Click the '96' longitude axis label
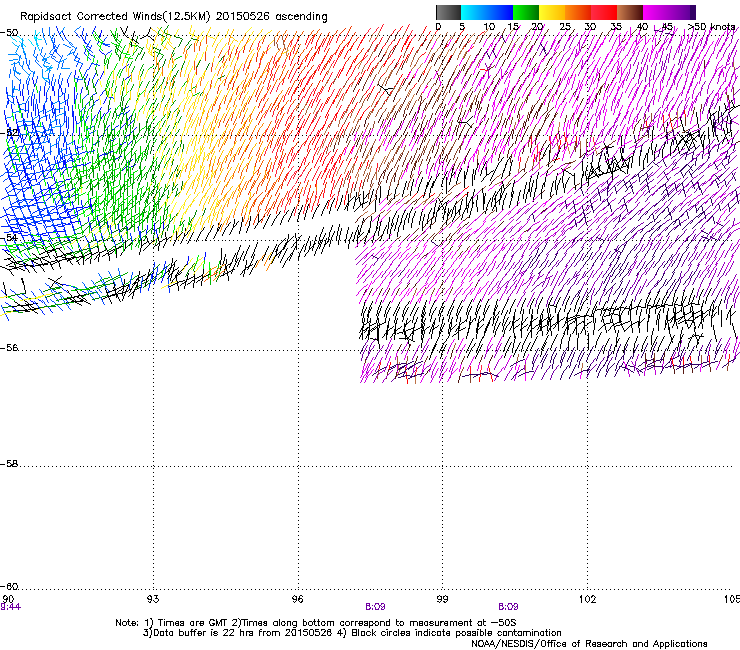Screen dimensions: 740x650 click(x=297, y=599)
